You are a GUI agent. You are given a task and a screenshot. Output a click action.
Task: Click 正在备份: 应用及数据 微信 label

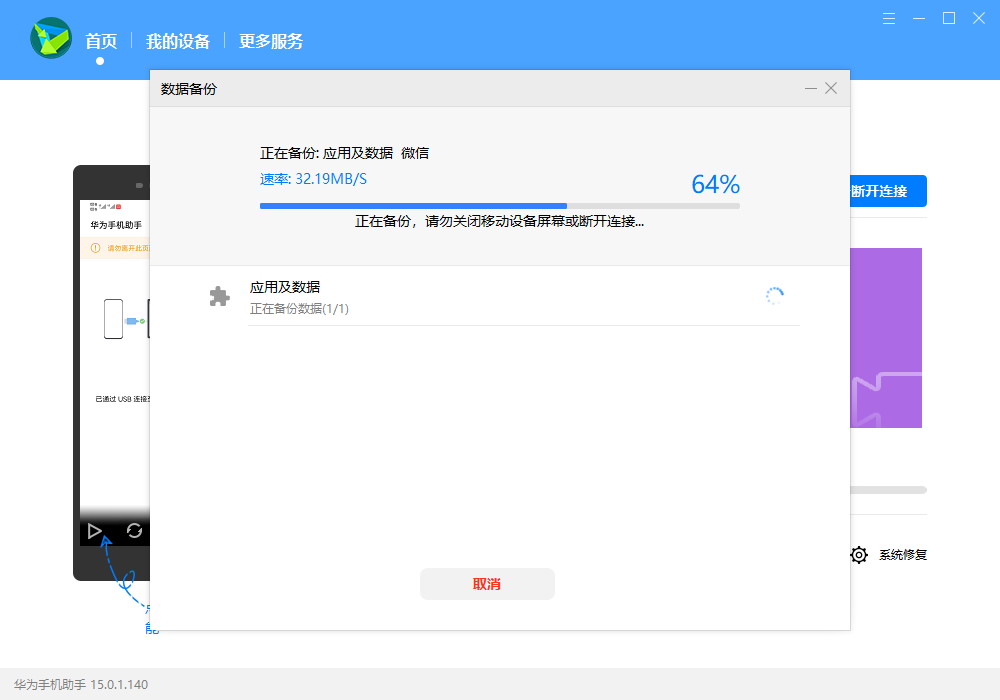(x=344, y=153)
